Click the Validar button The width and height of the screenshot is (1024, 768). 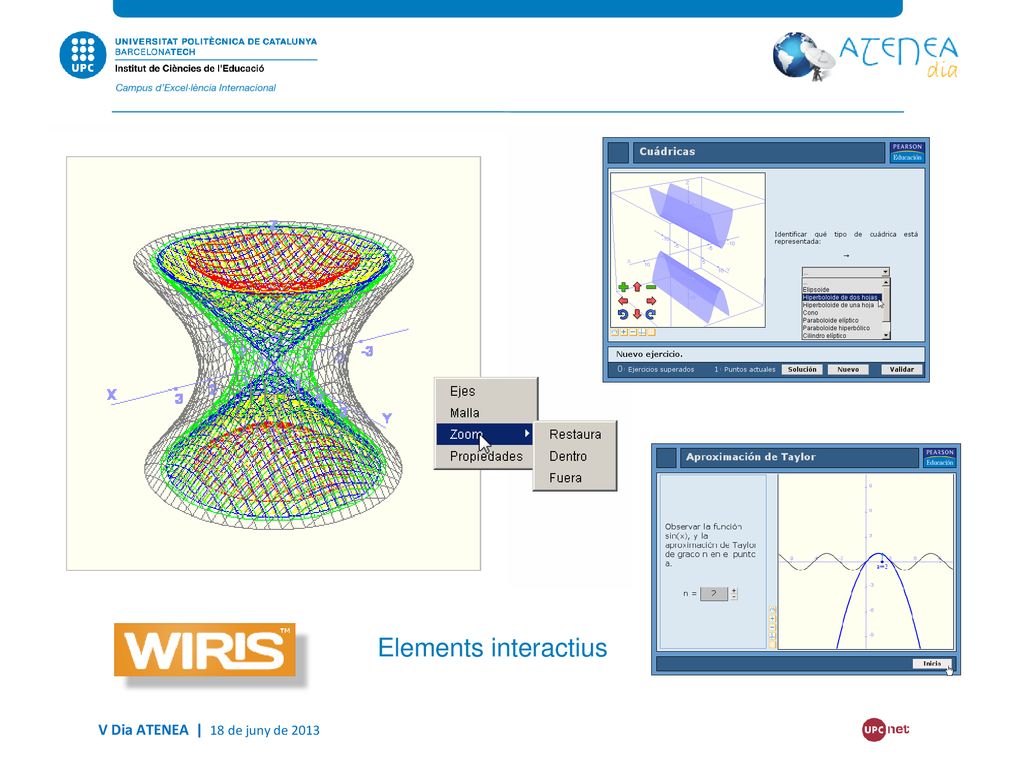[901, 370]
